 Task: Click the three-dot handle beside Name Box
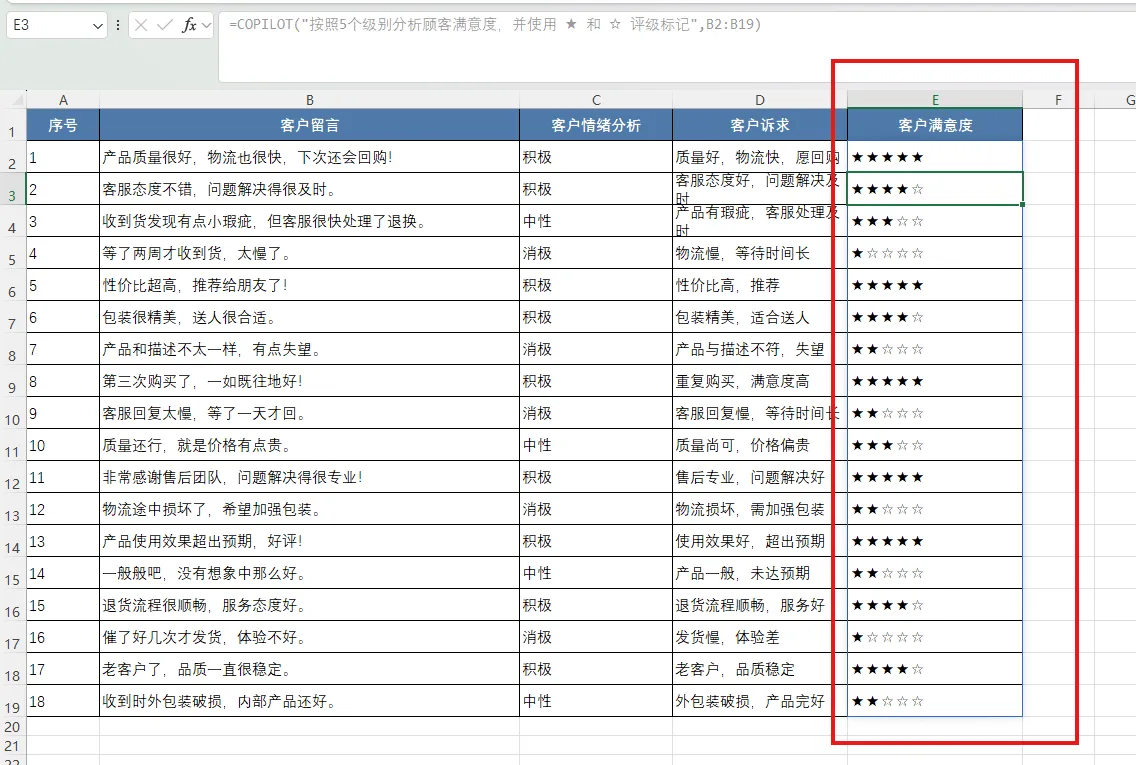pyautogui.click(x=117, y=25)
